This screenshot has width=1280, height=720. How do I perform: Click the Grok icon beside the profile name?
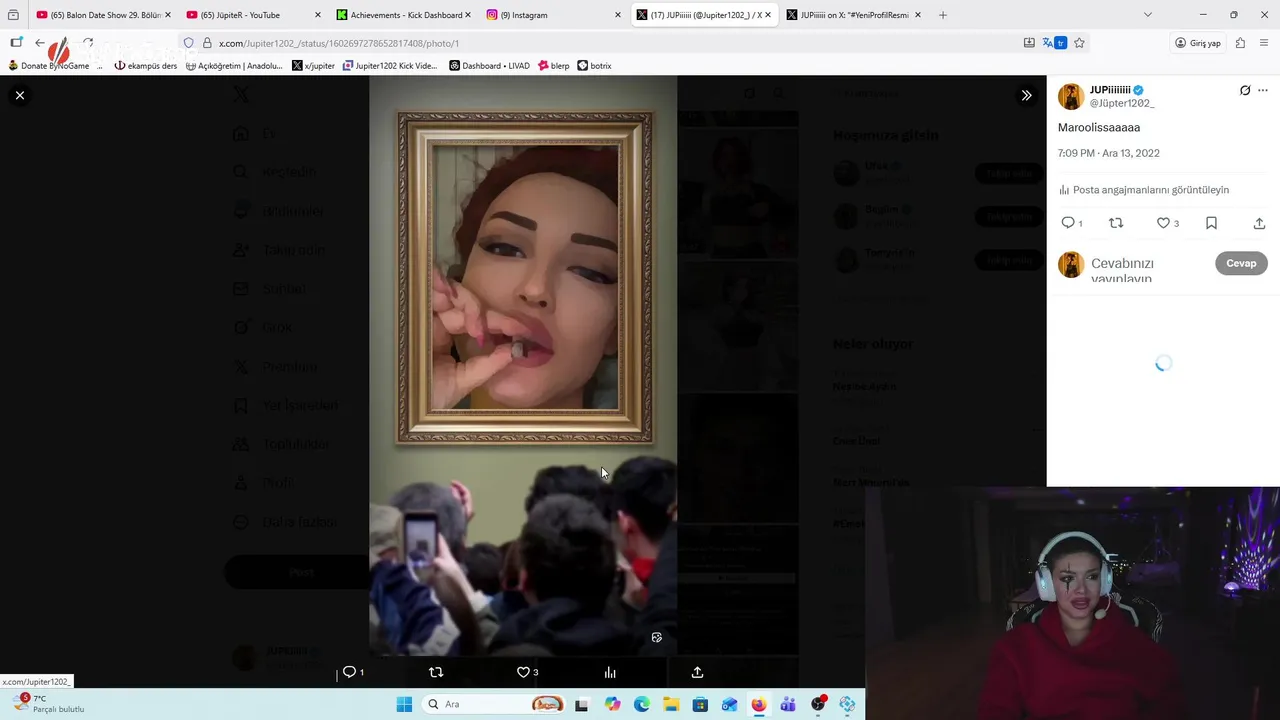click(1245, 90)
